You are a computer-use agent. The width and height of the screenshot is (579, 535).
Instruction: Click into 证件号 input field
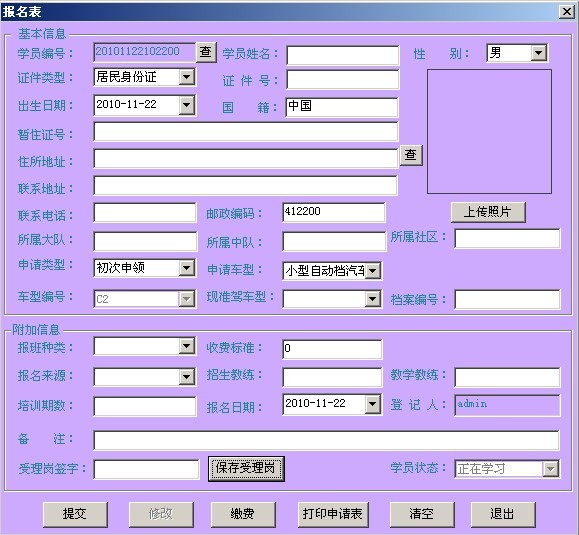click(343, 80)
